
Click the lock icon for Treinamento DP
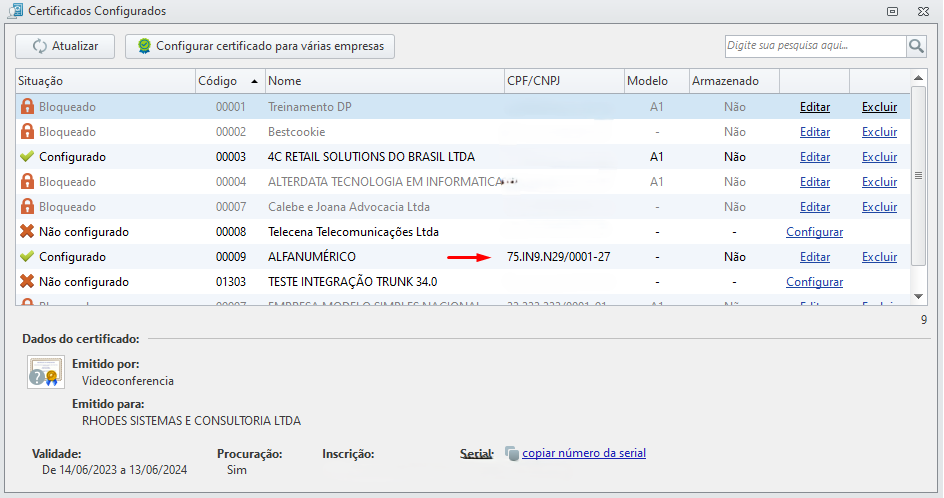point(27,107)
